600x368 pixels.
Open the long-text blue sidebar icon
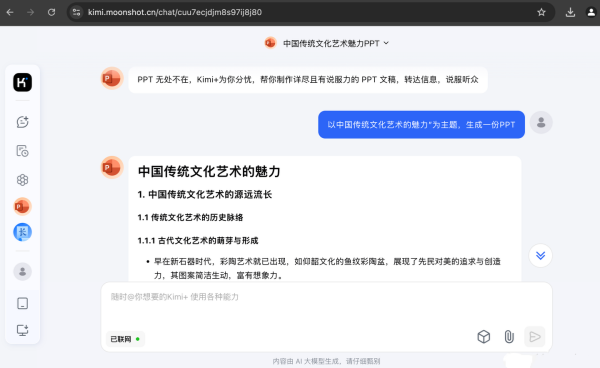23,232
